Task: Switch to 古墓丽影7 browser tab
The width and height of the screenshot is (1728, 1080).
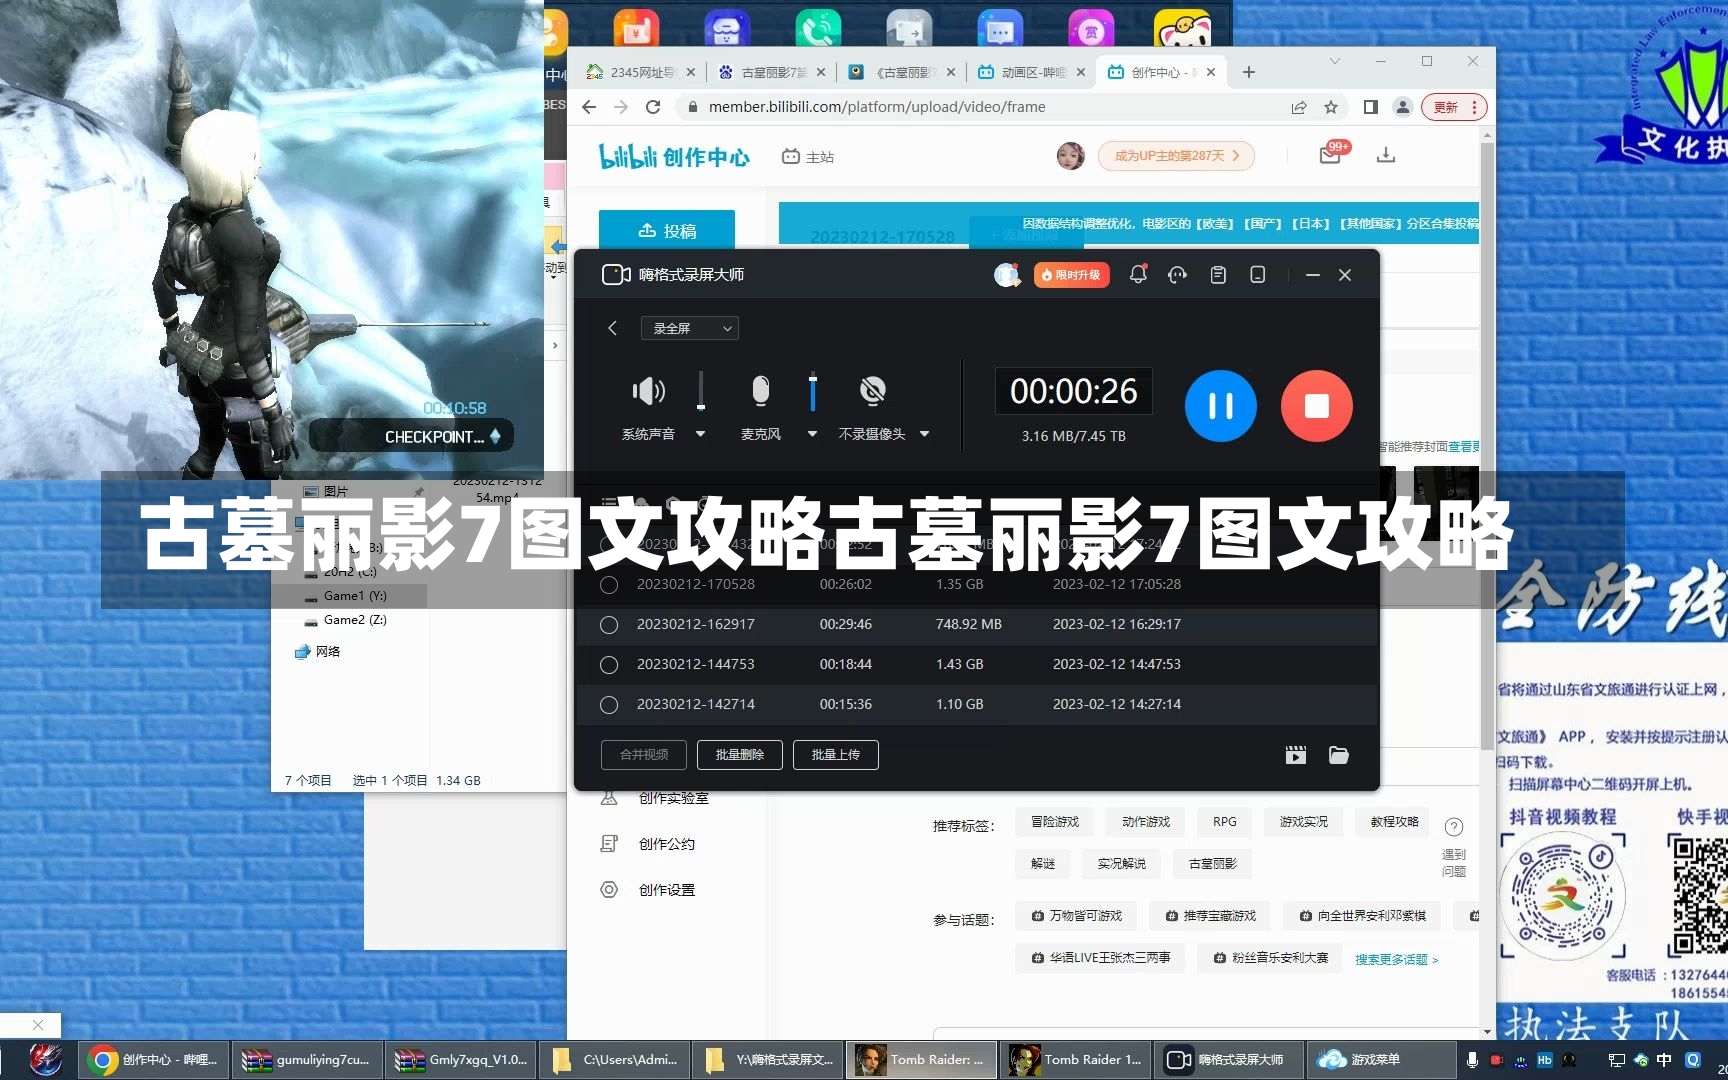Action: point(772,72)
